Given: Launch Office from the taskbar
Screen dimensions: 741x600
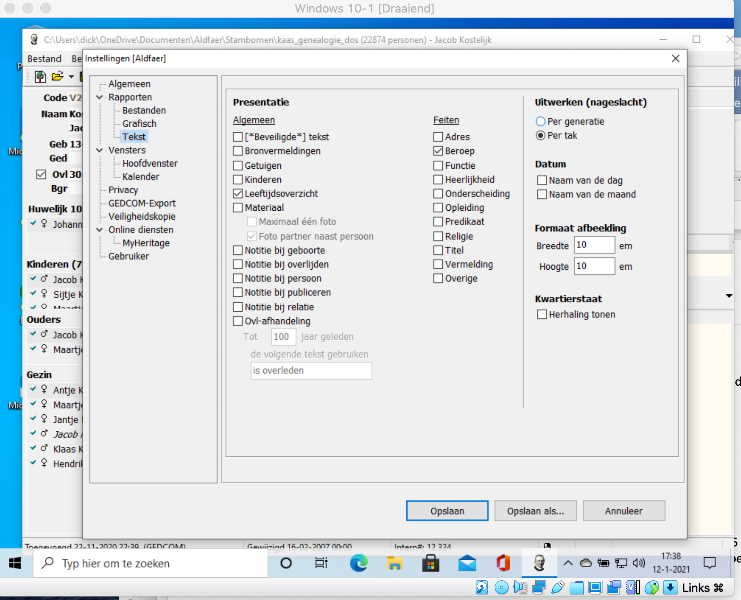Looking at the screenshot, I should point(502,563).
